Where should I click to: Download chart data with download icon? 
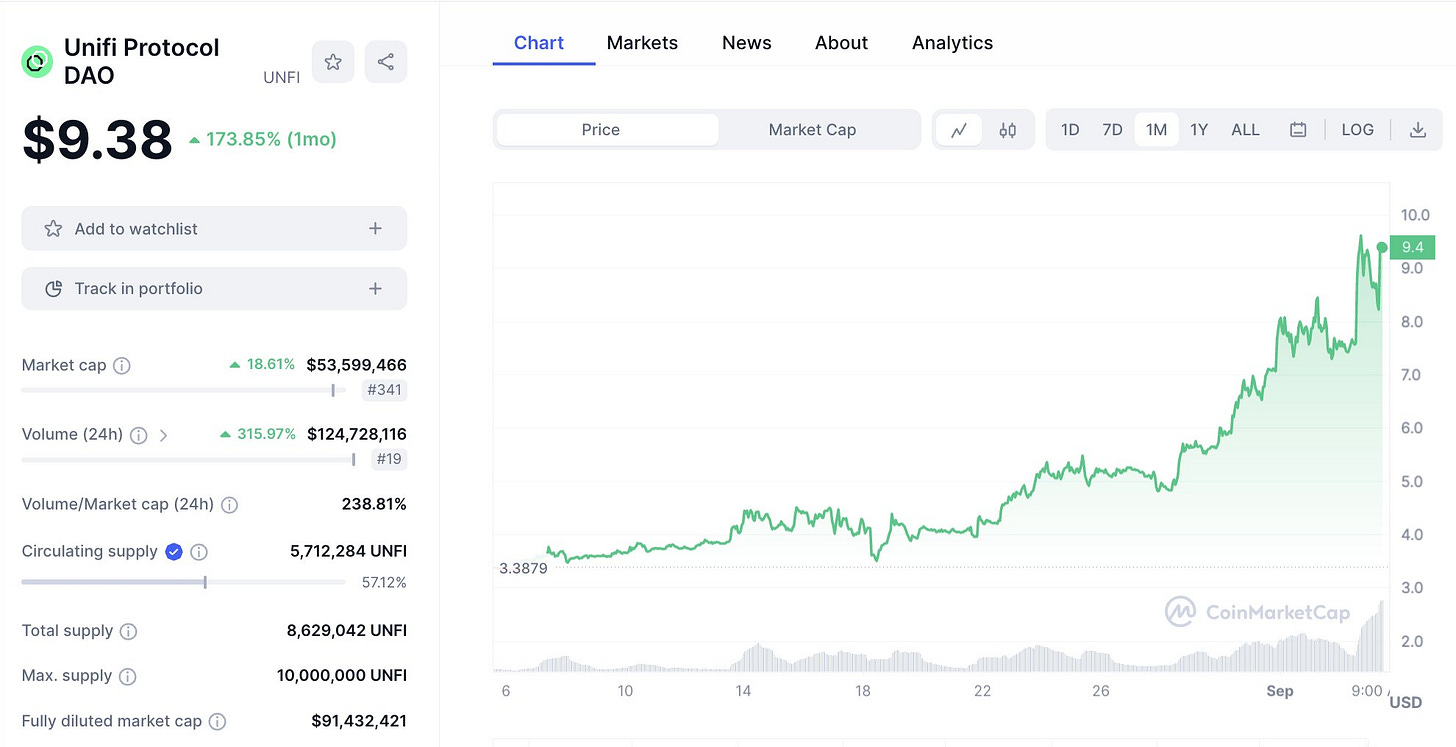[1418, 130]
